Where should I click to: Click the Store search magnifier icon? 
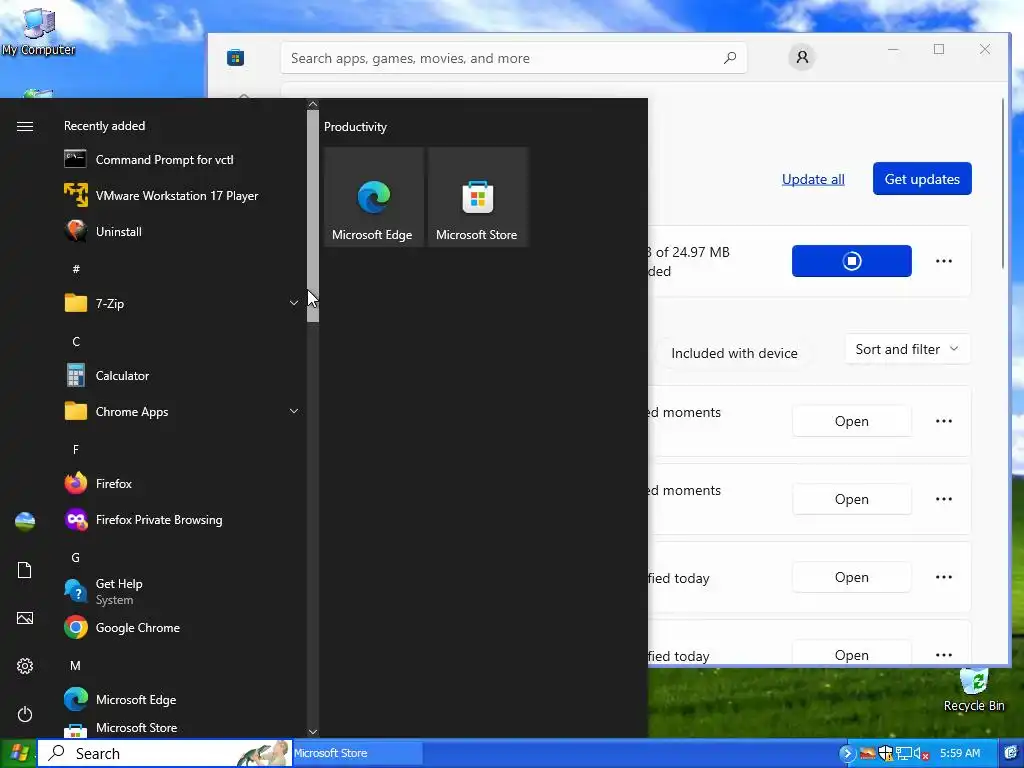coord(729,57)
